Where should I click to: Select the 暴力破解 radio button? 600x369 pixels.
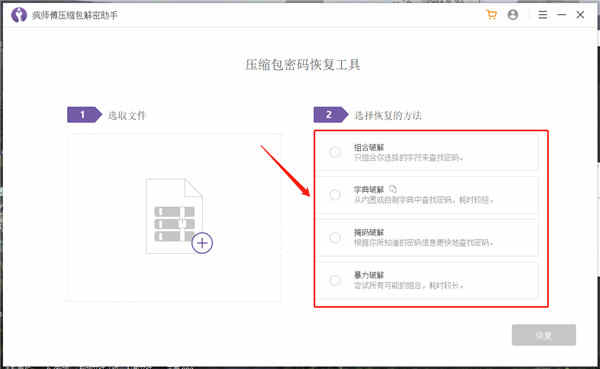click(x=335, y=280)
